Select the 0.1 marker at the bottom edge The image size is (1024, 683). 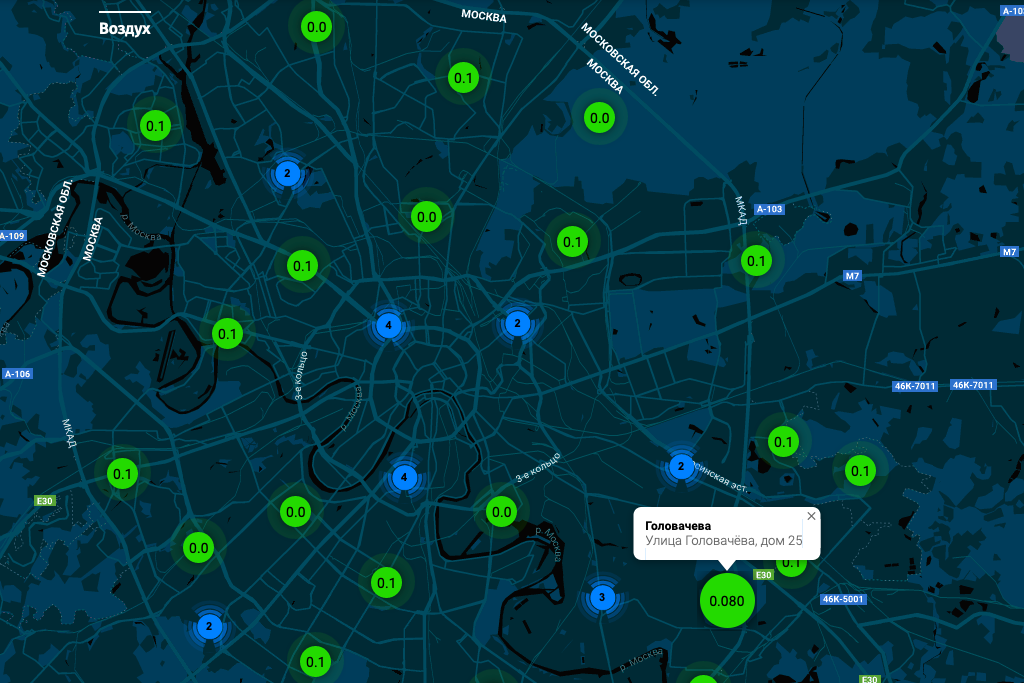pos(315,661)
